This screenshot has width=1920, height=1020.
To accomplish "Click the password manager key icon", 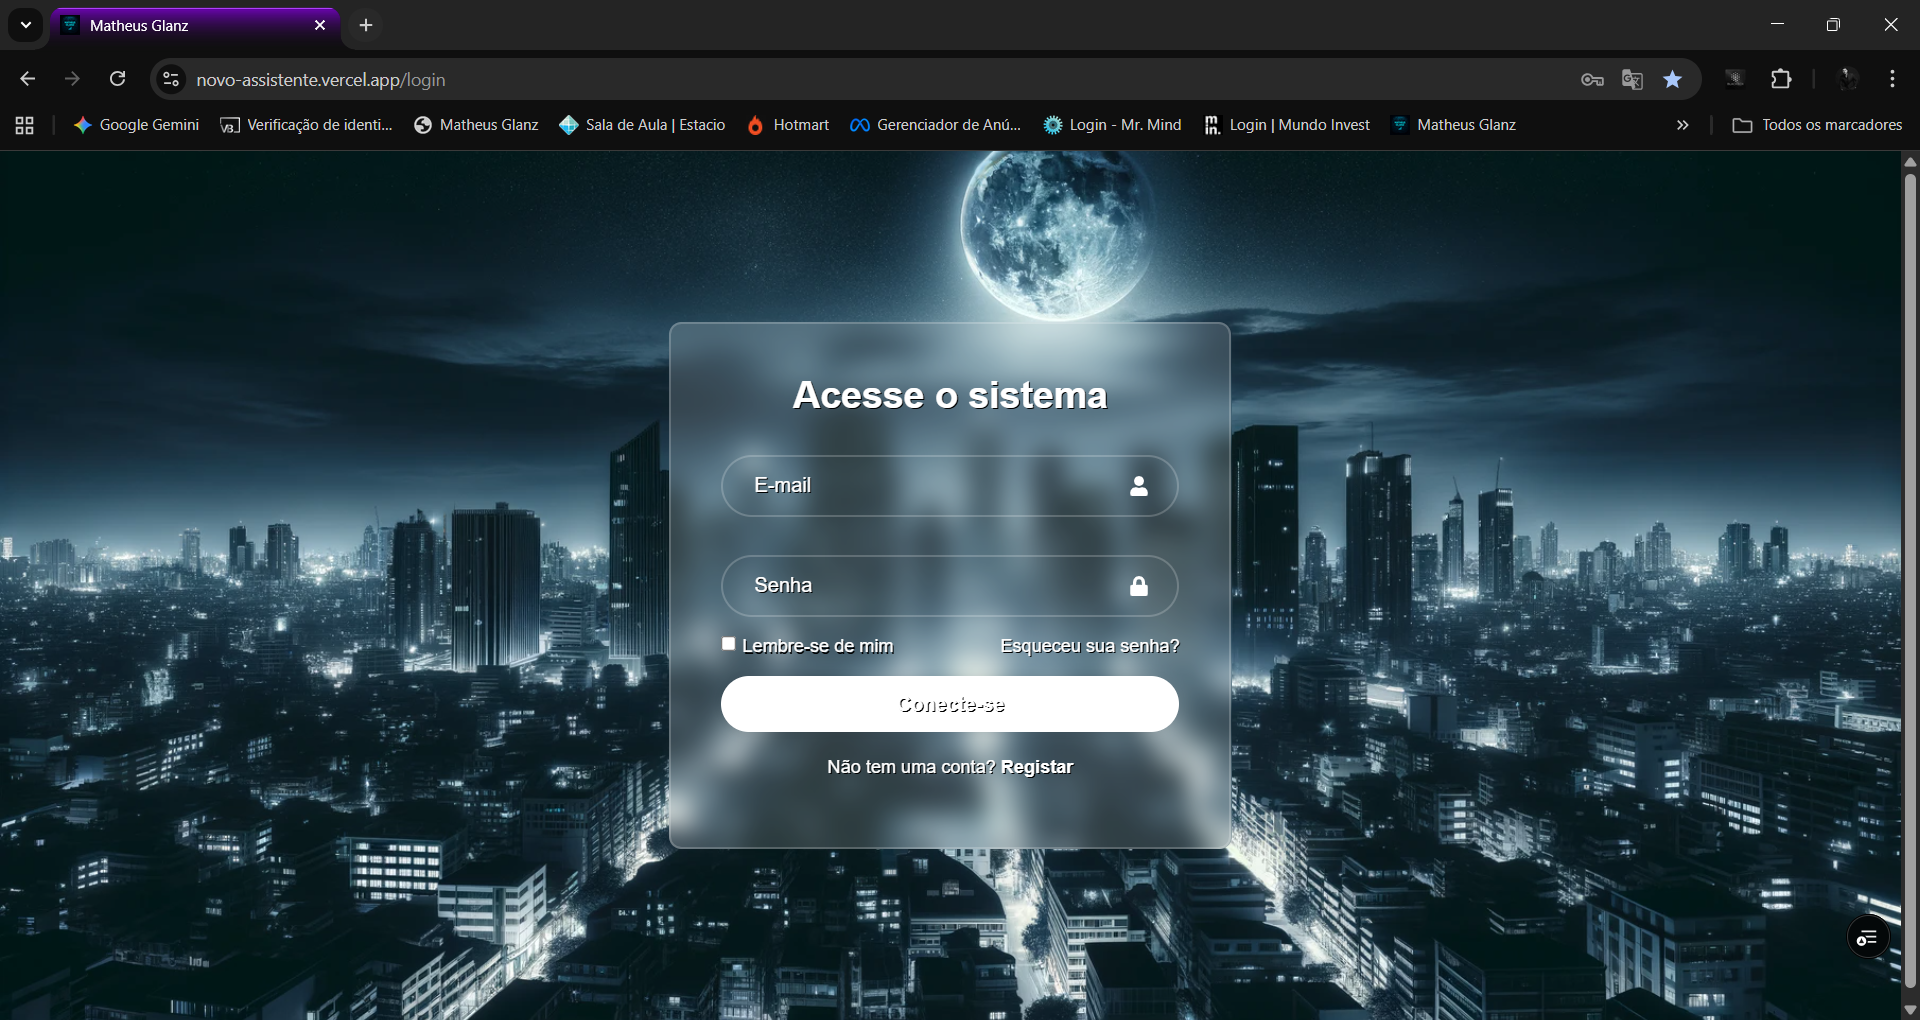I will [1592, 79].
